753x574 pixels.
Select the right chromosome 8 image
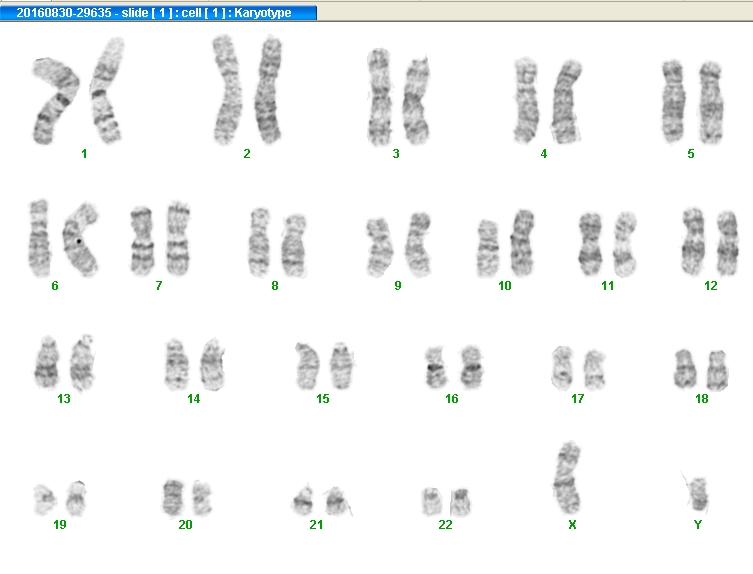point(293,245)
